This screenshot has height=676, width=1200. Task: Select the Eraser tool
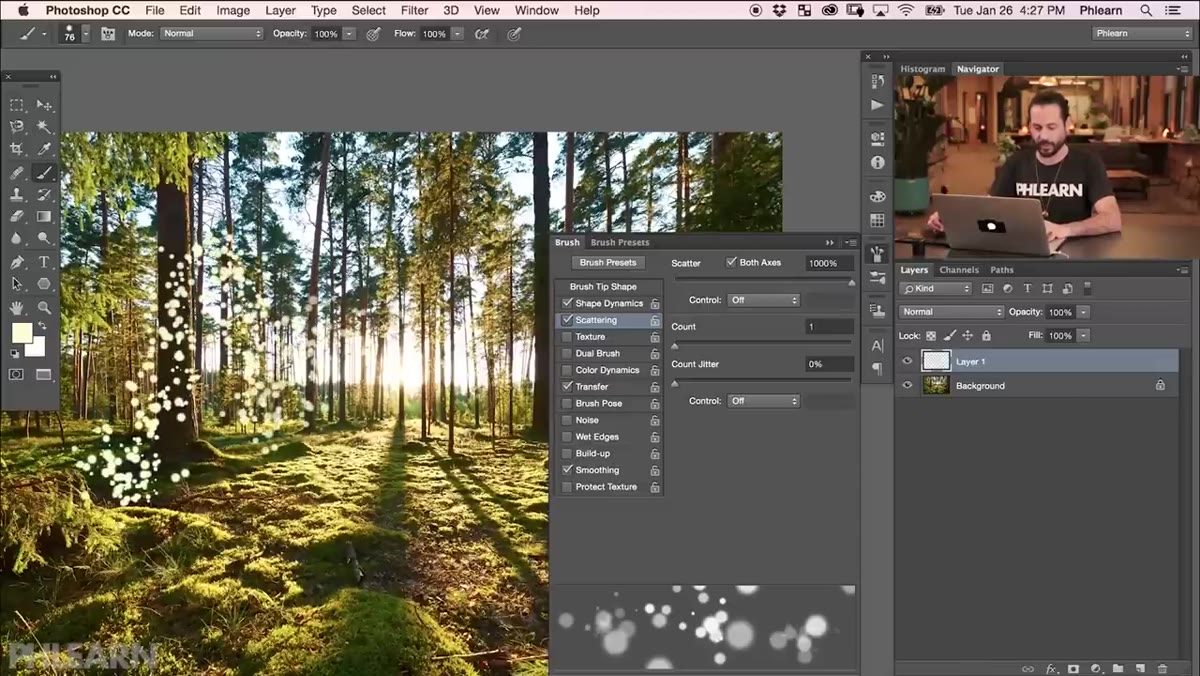[x=17, y=216]
